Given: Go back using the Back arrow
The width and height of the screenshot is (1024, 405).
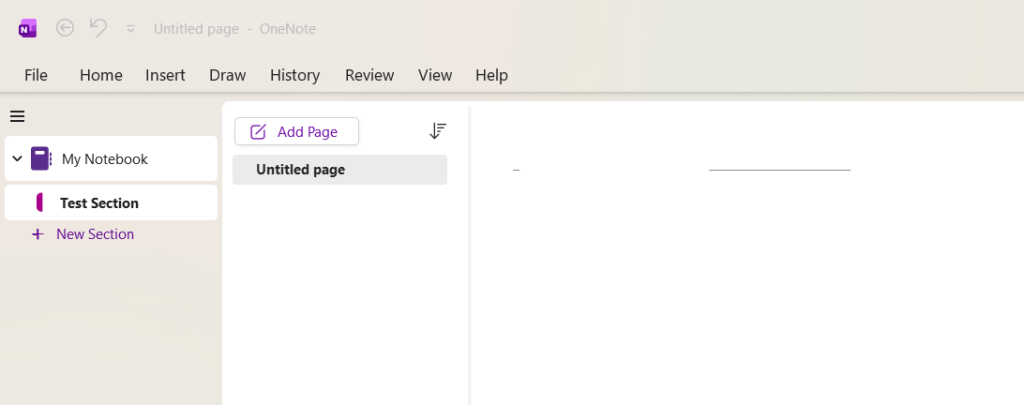Looking at the screenshot, I should pyautogui.click(x=65, y=29).
